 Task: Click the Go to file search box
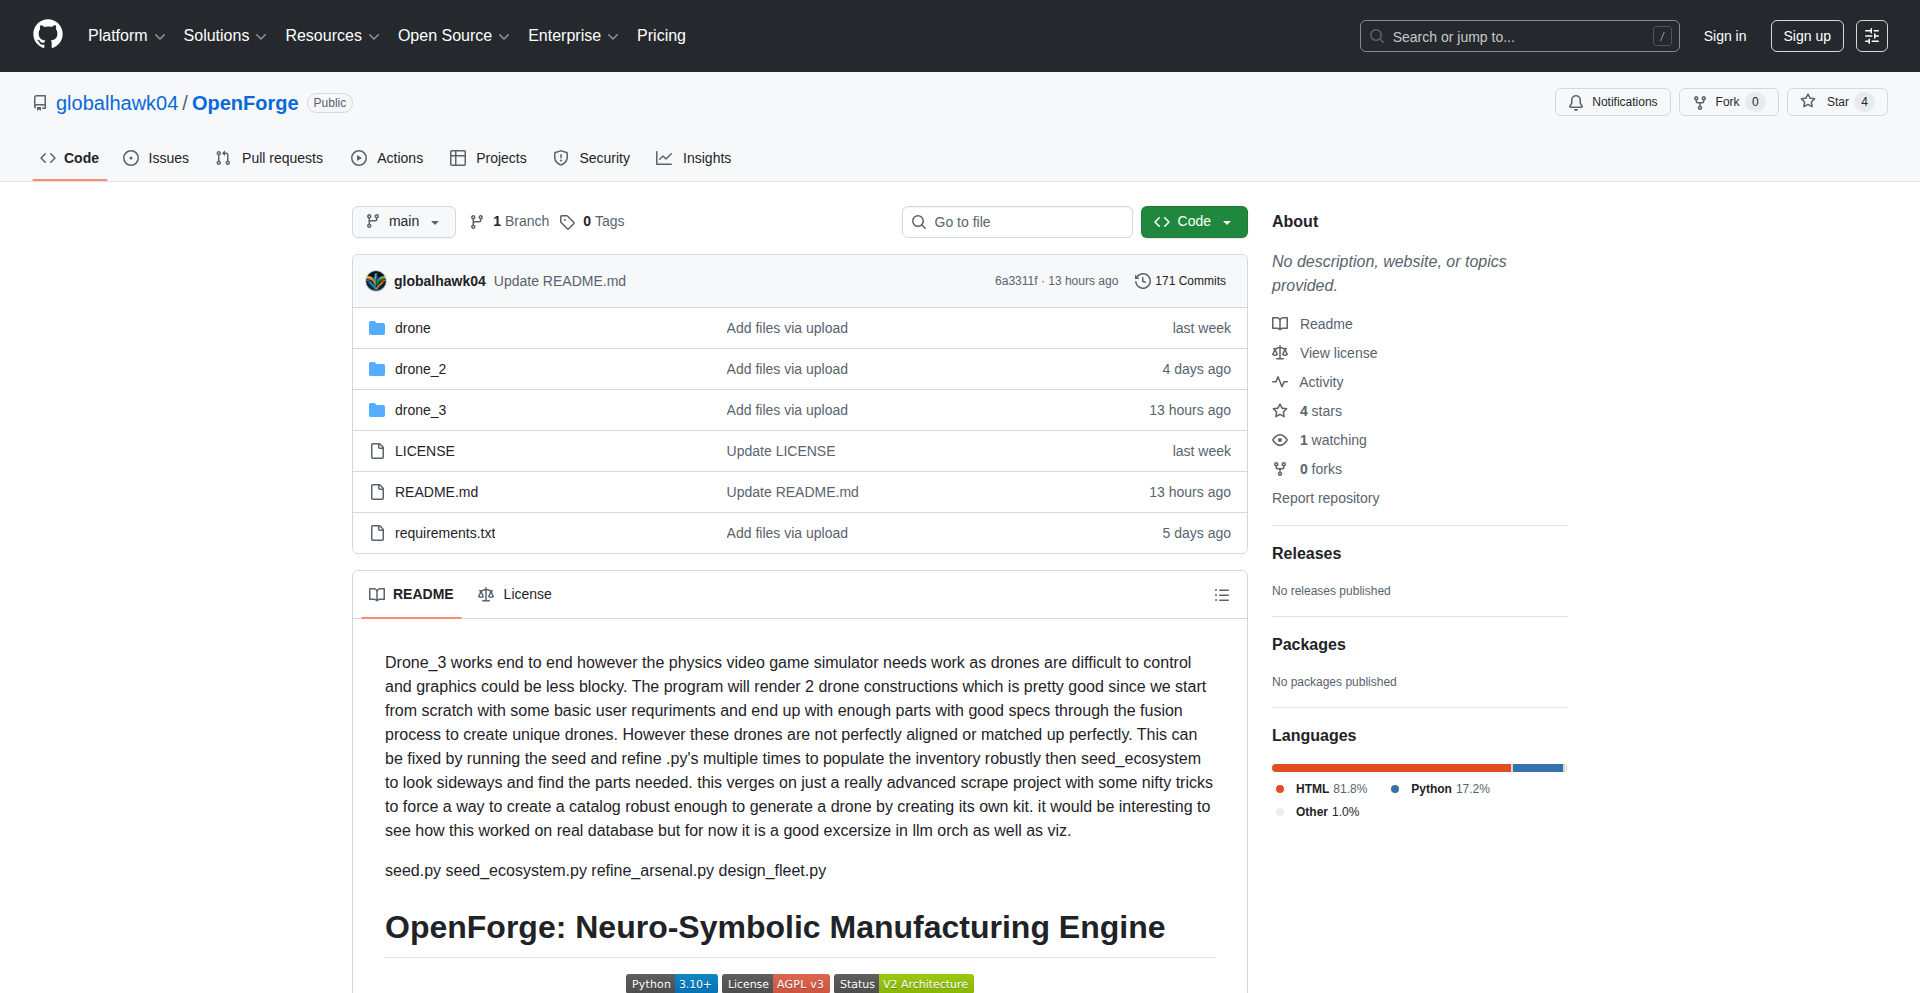pos(1017,221)
